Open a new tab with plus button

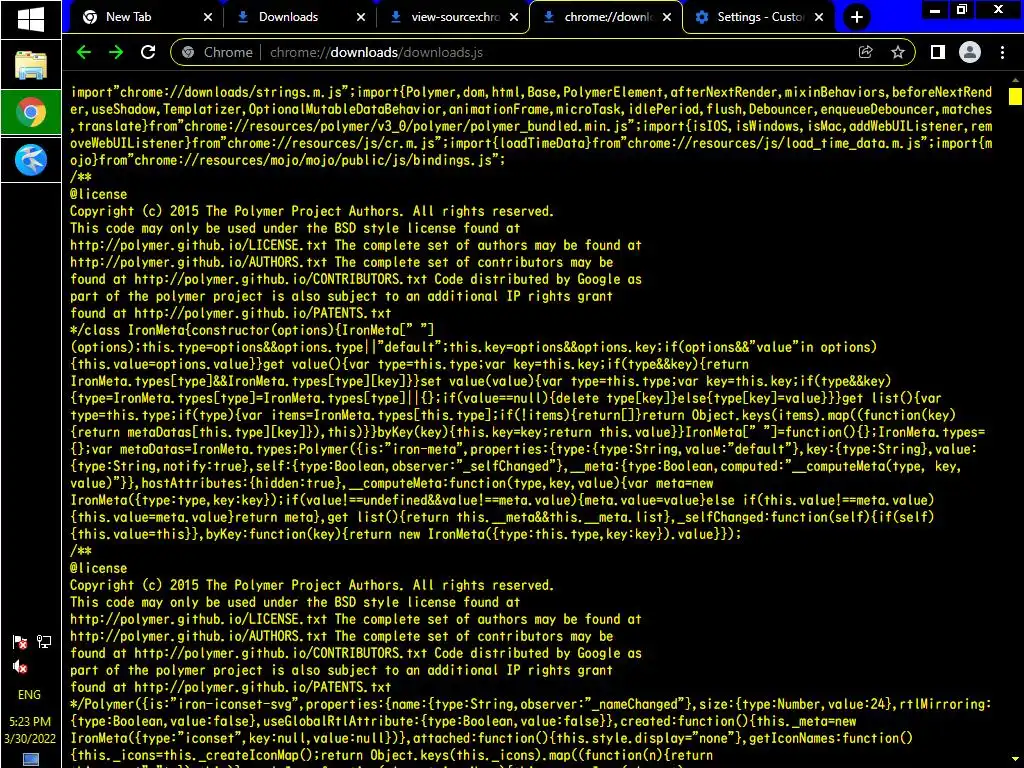857,17
